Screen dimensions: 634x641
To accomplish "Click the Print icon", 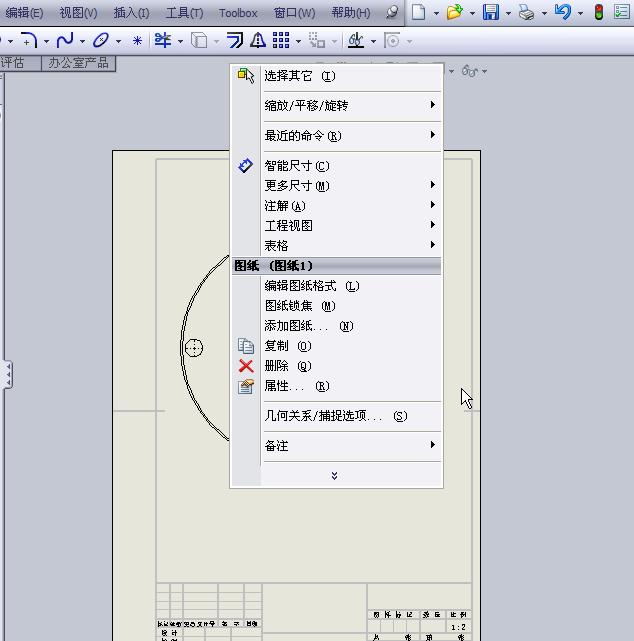I will point(526,12).
